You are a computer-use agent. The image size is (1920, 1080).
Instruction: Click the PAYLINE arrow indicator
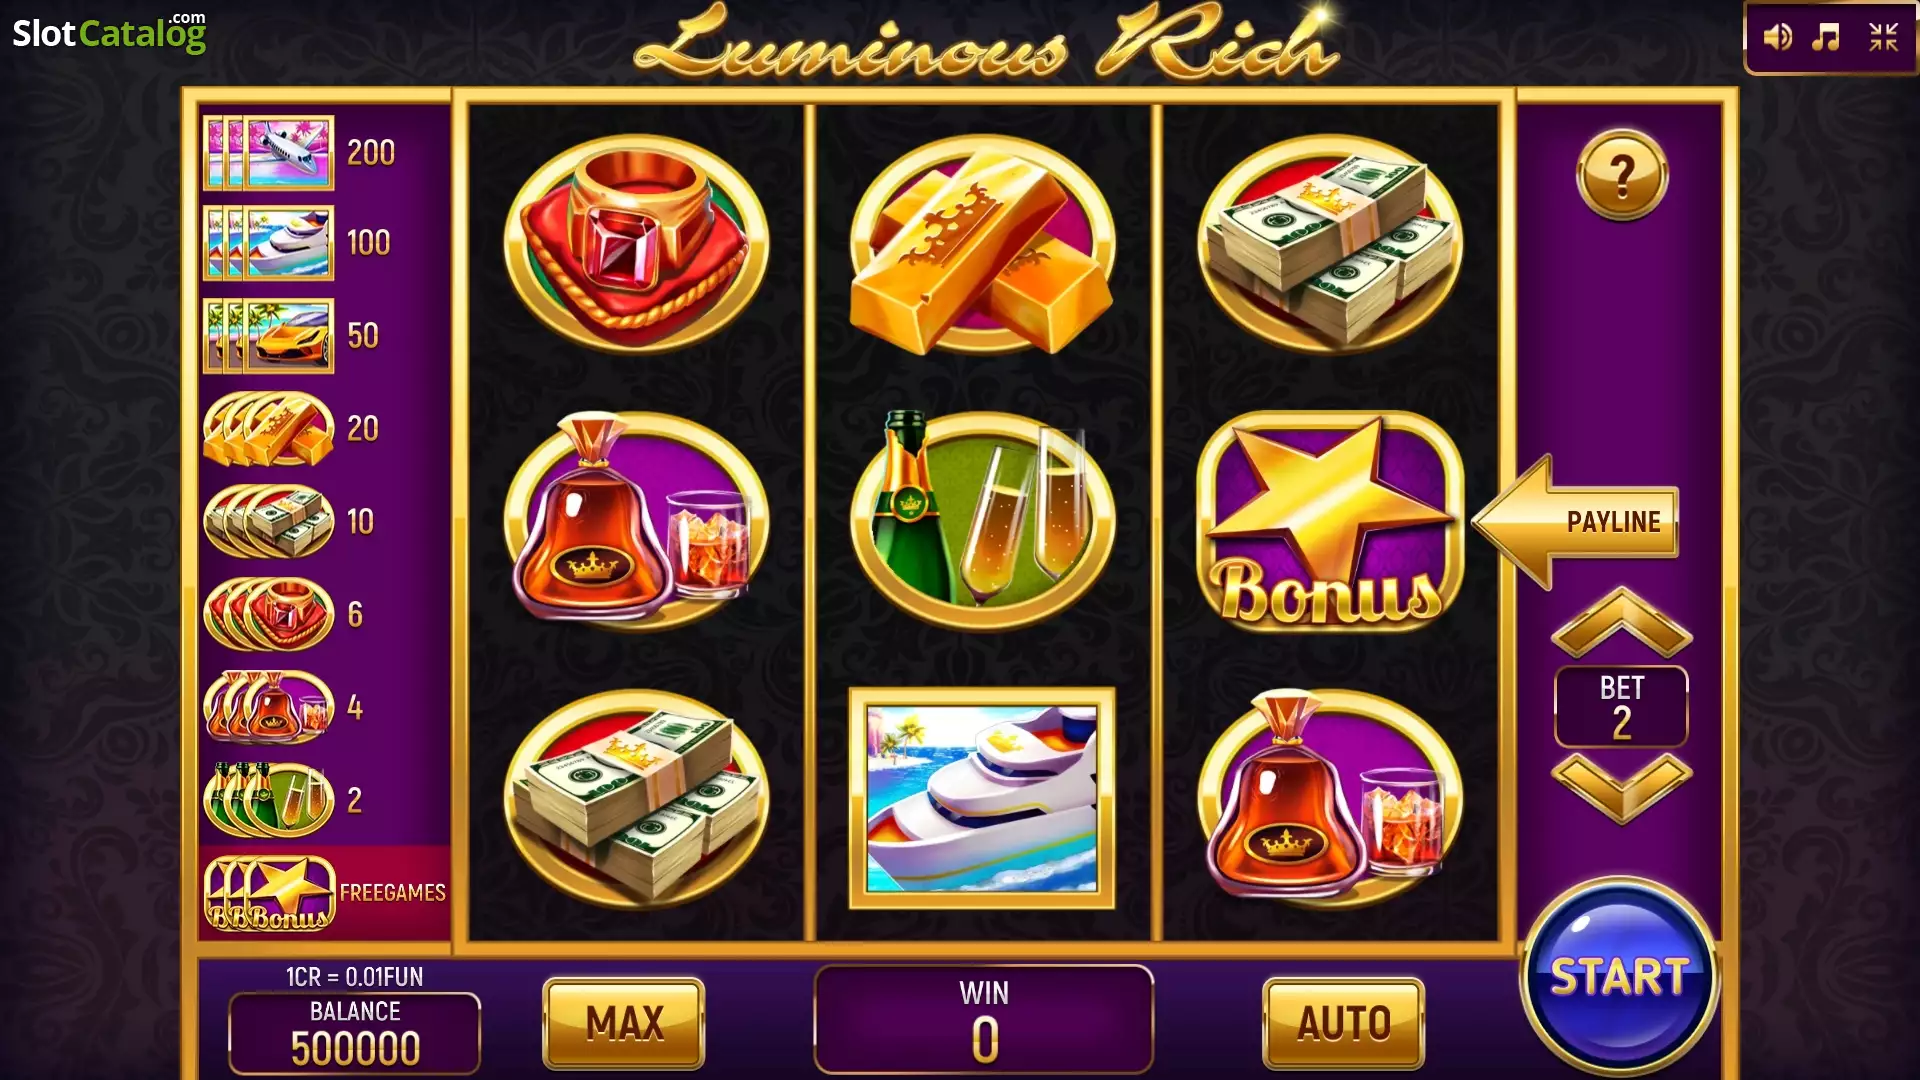tap(1575, 521)
